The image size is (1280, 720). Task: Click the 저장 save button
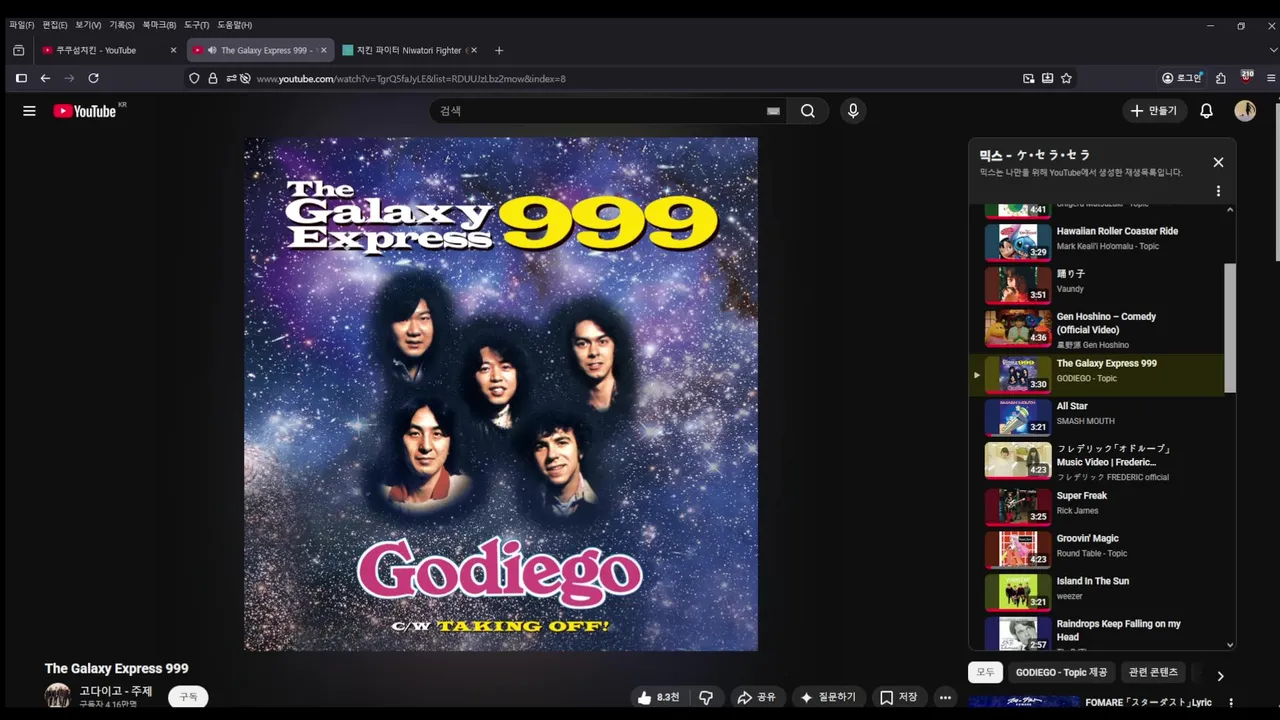pyautogui.click(x=897, y=697)
